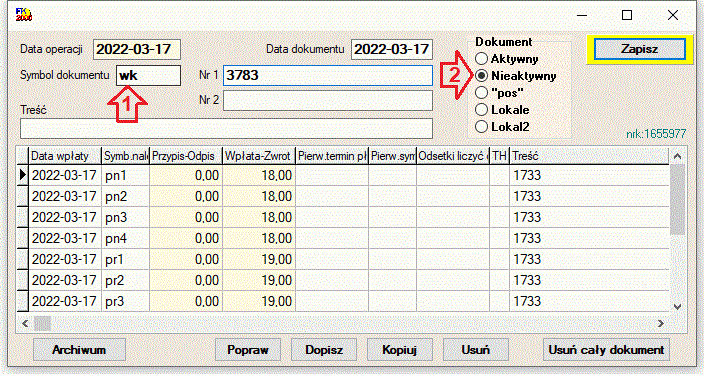This screenshot has height=374, width=704.
Task: Click the Nr 1 field containing 3783
Action: tap(328, 75)
